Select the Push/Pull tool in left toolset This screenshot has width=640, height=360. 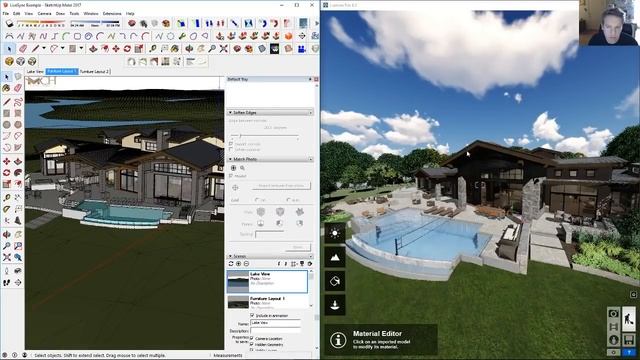click(x=18, y=162)
